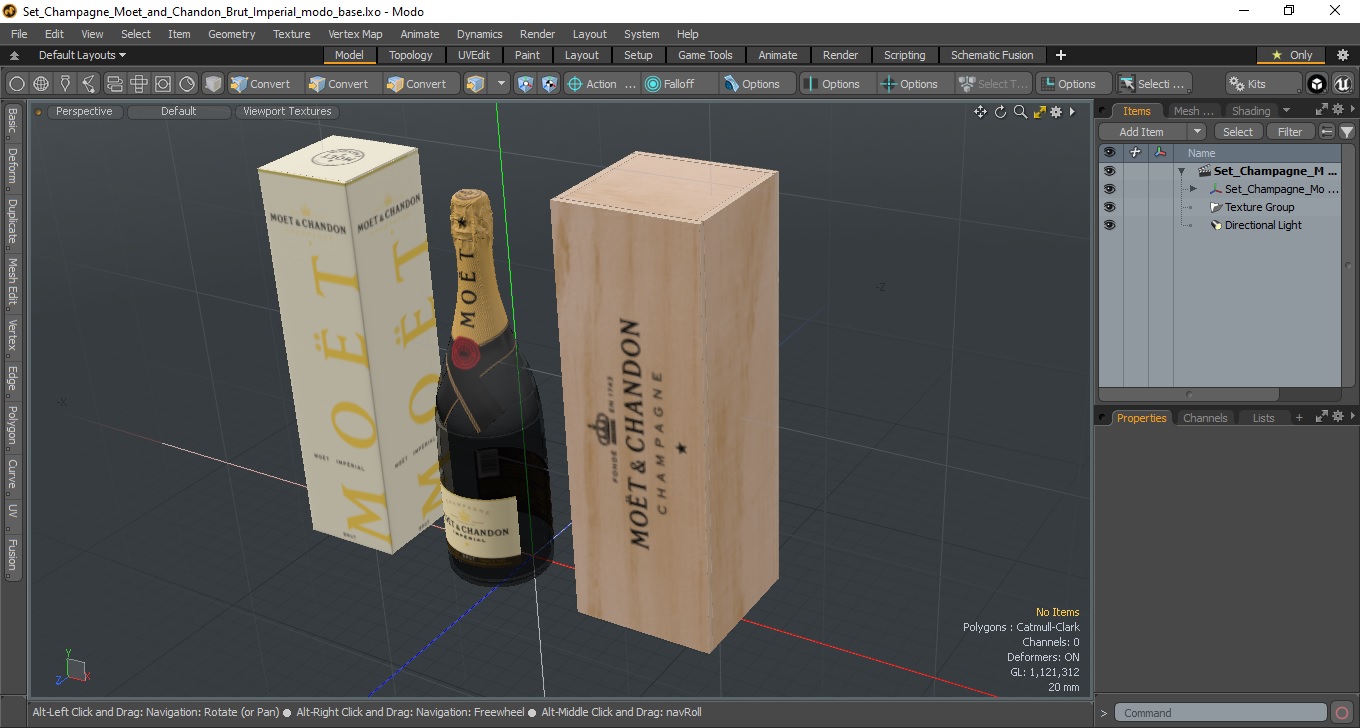Open the Default Layouts dropdown
Viewport: 1360px width, 728px height.
coord(82,55)
